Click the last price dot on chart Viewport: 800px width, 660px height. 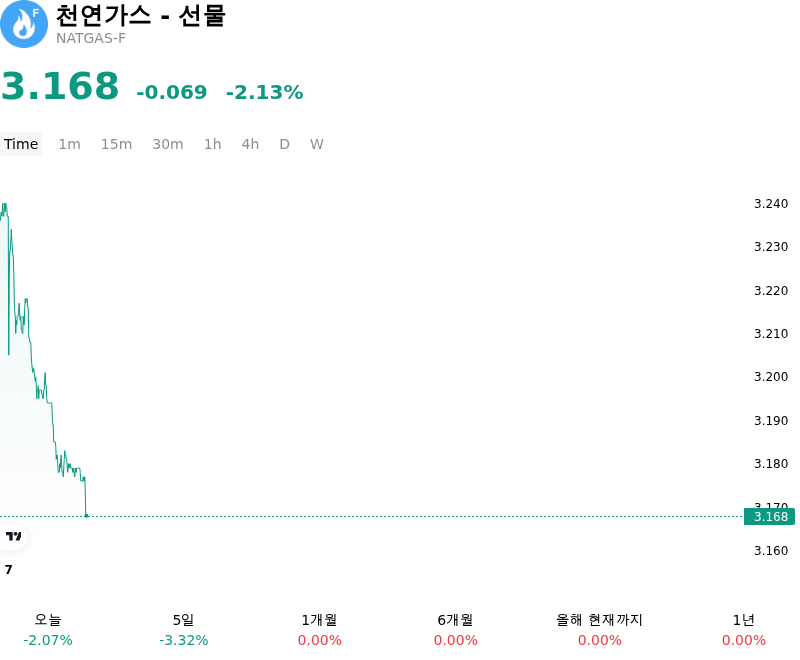(x=86, y=516)
